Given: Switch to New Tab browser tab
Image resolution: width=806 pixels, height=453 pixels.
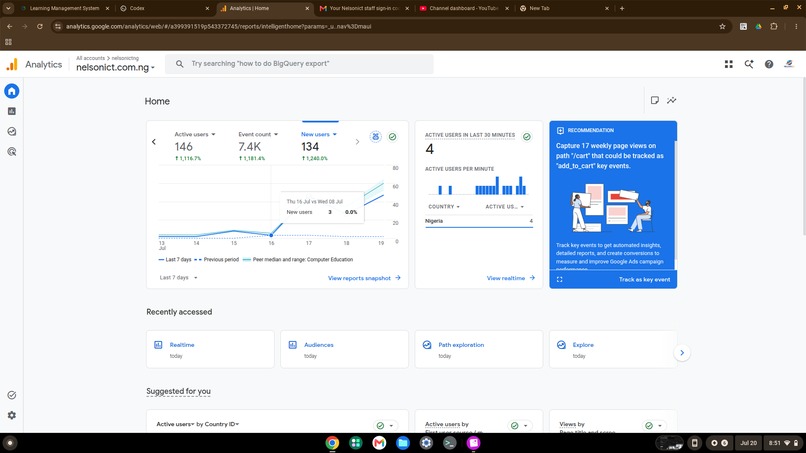Looking at the screenshot, I should (563, 8).
